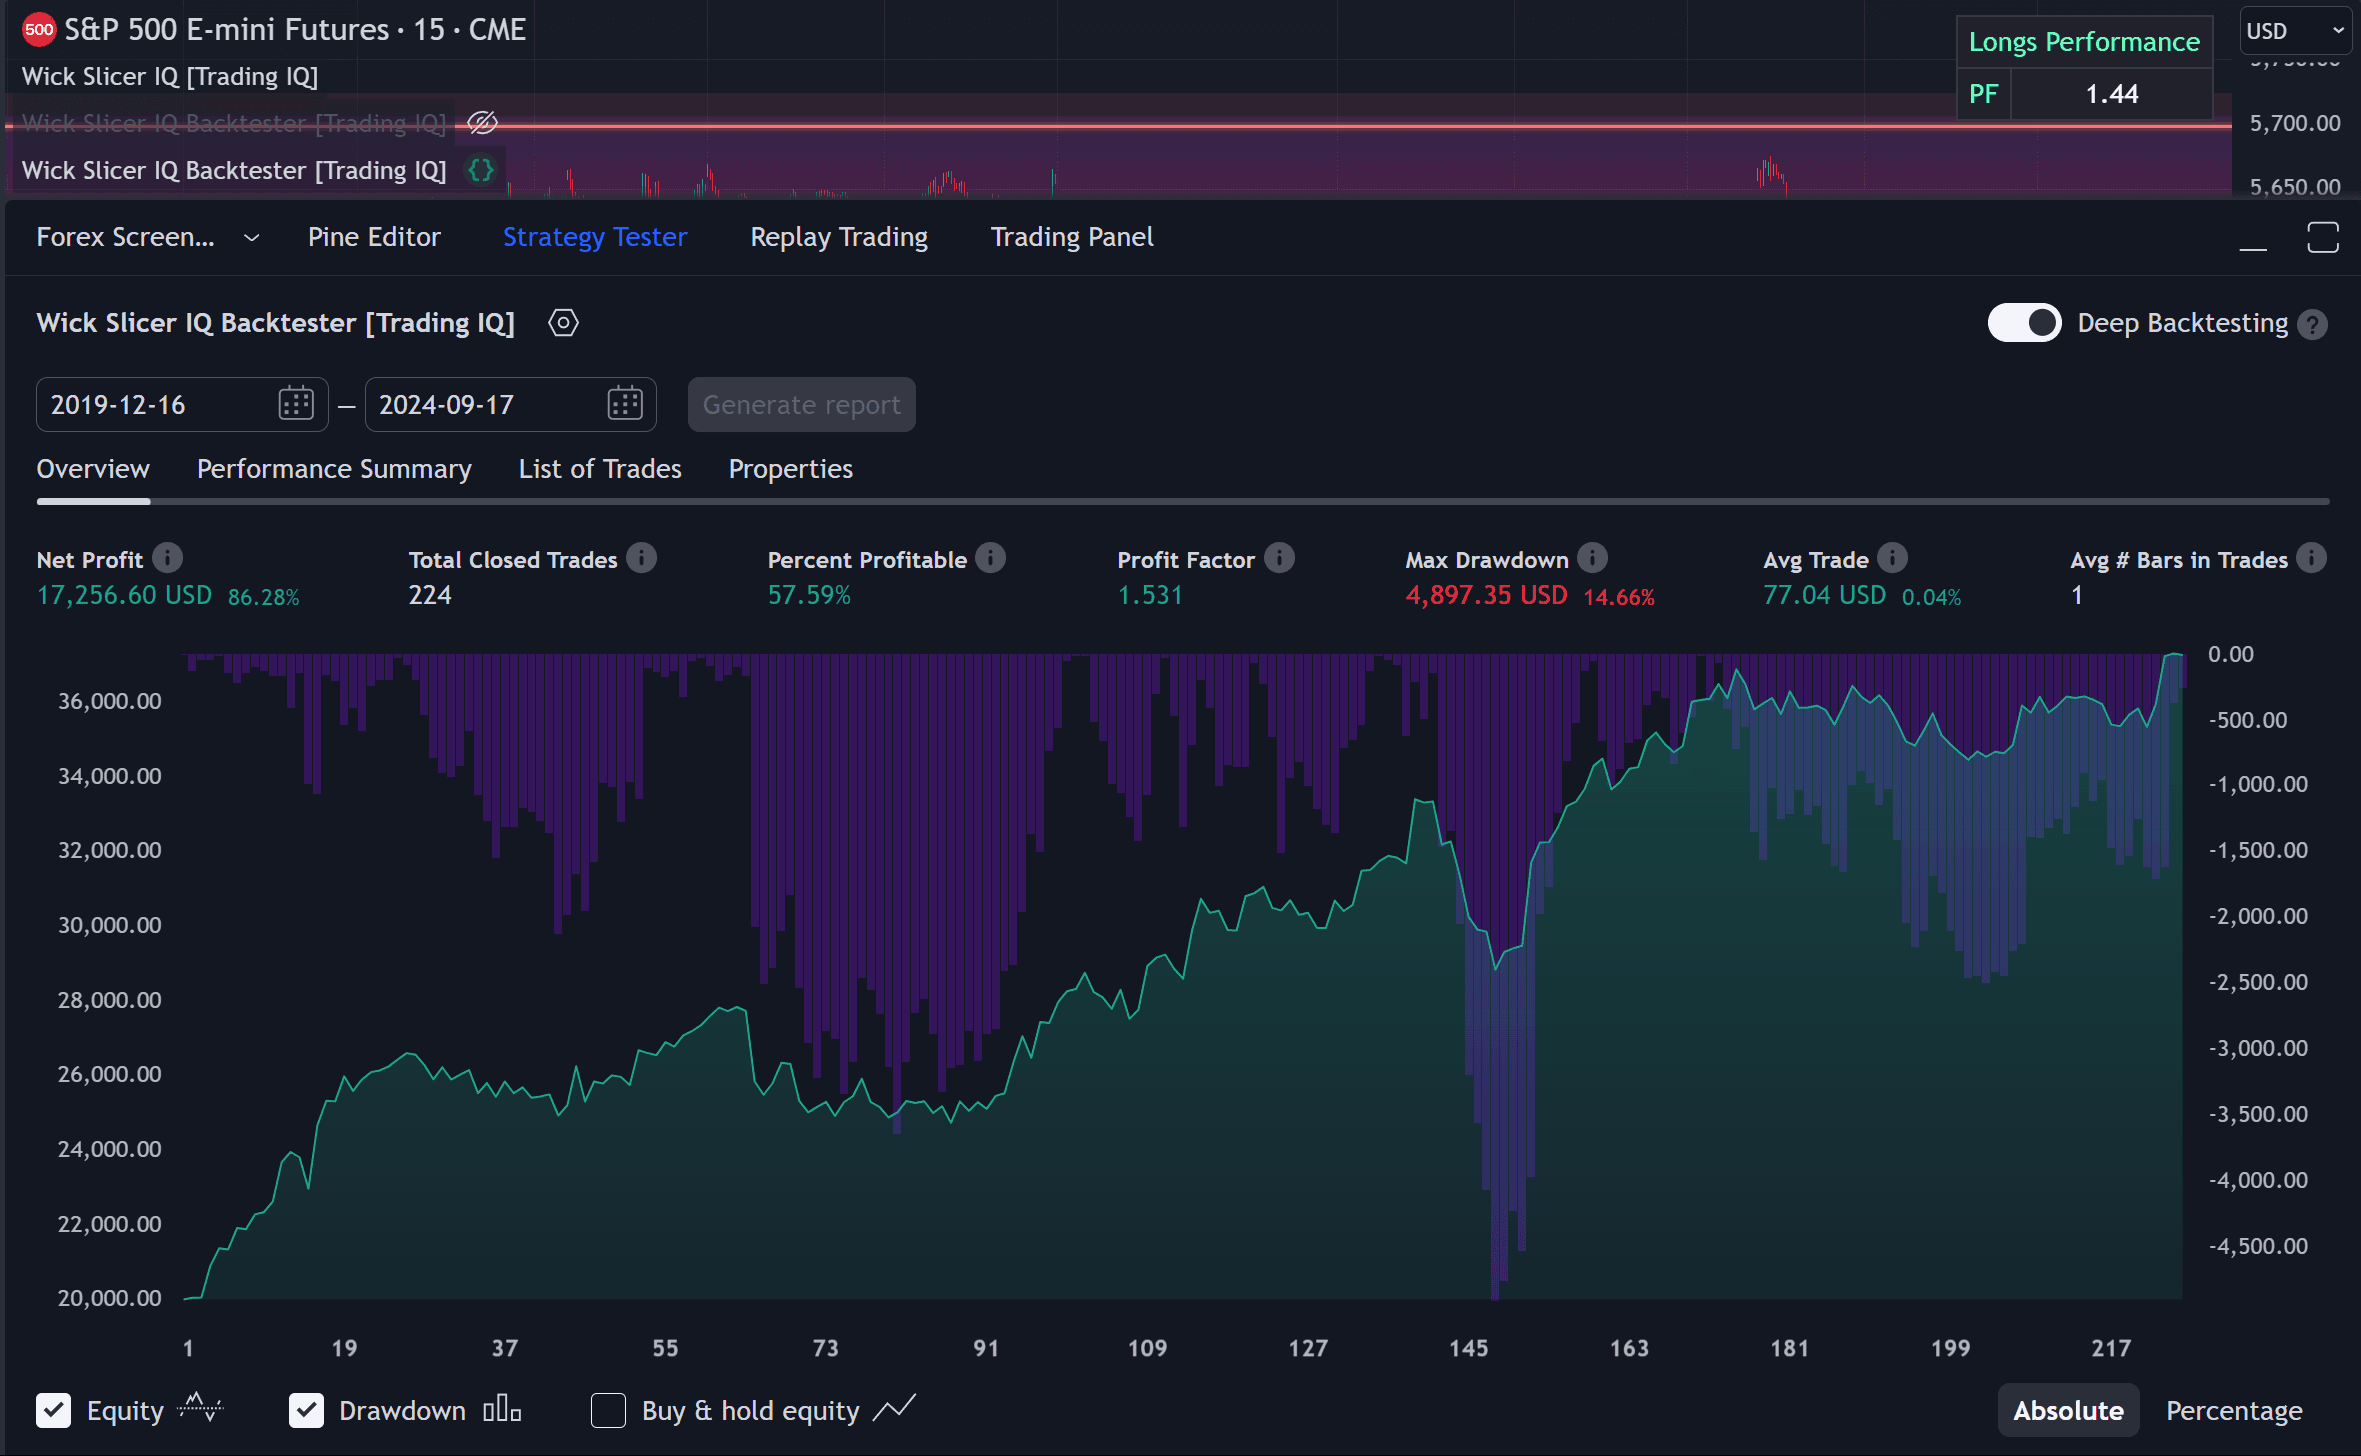Open start date calendar picker
Viewport: 2361px width, 1456px height.
296,404
